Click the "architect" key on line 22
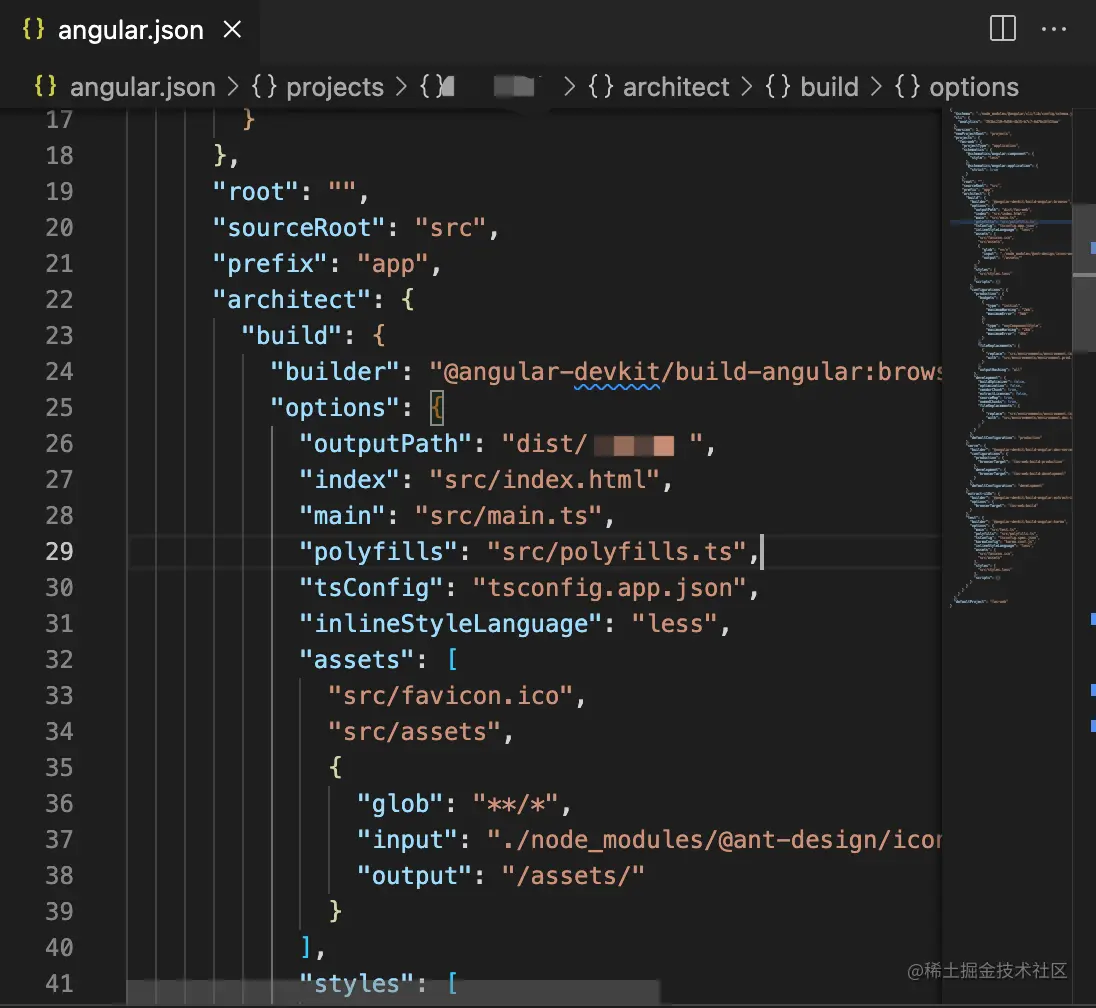Image resolution: width=1096 pixels, height=1008 pixels. pyautogui.click(x=285, y=299)
